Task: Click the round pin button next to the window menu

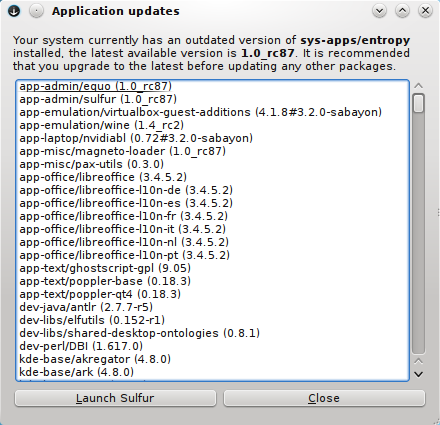Action: point(36,11)
